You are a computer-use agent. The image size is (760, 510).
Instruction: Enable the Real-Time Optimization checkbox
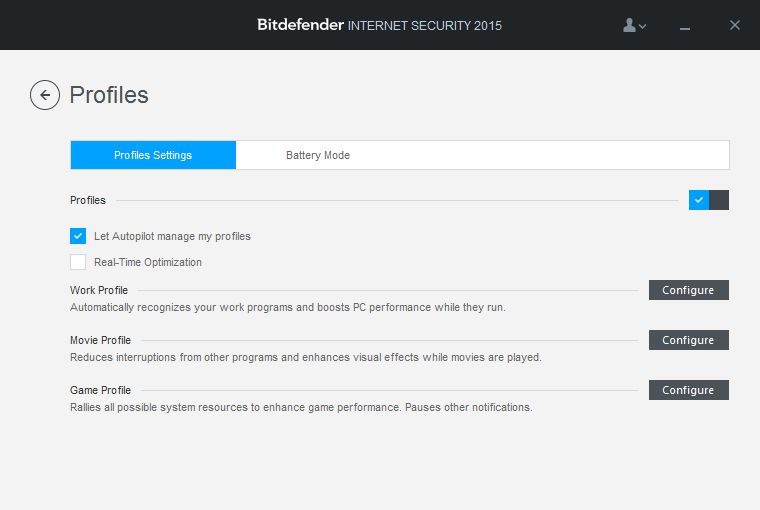[78, 262]
